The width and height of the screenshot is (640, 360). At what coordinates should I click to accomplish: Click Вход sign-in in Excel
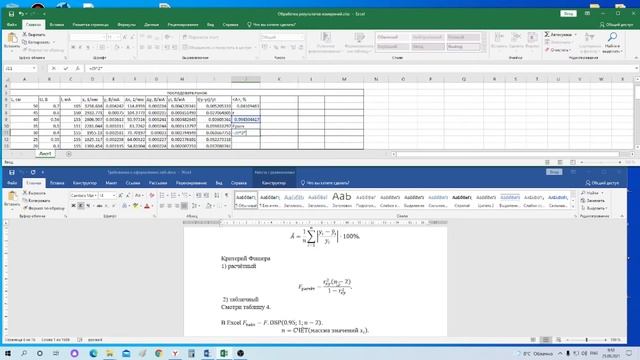569,14
